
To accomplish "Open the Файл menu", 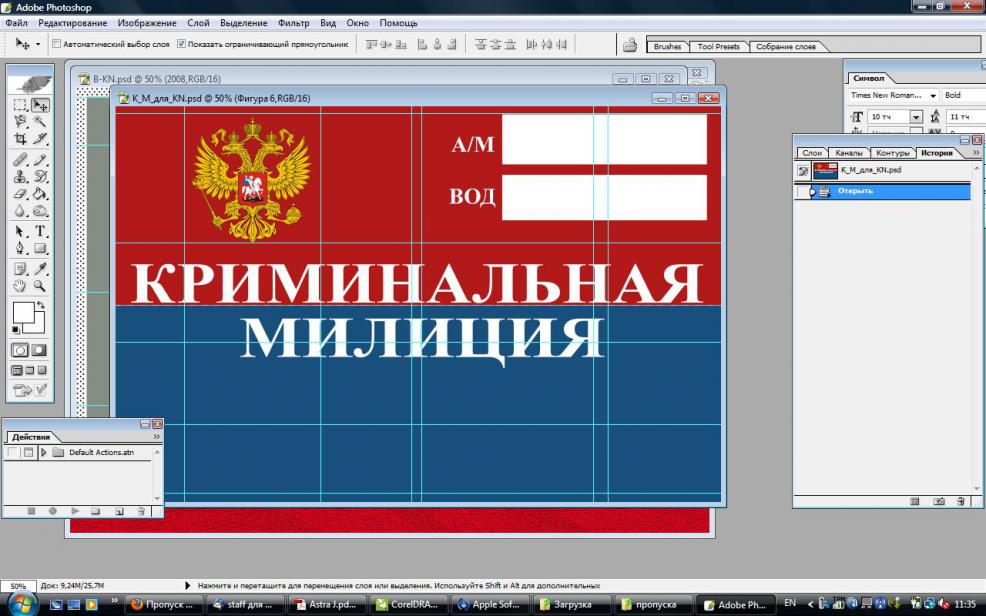I will point(16,23).
